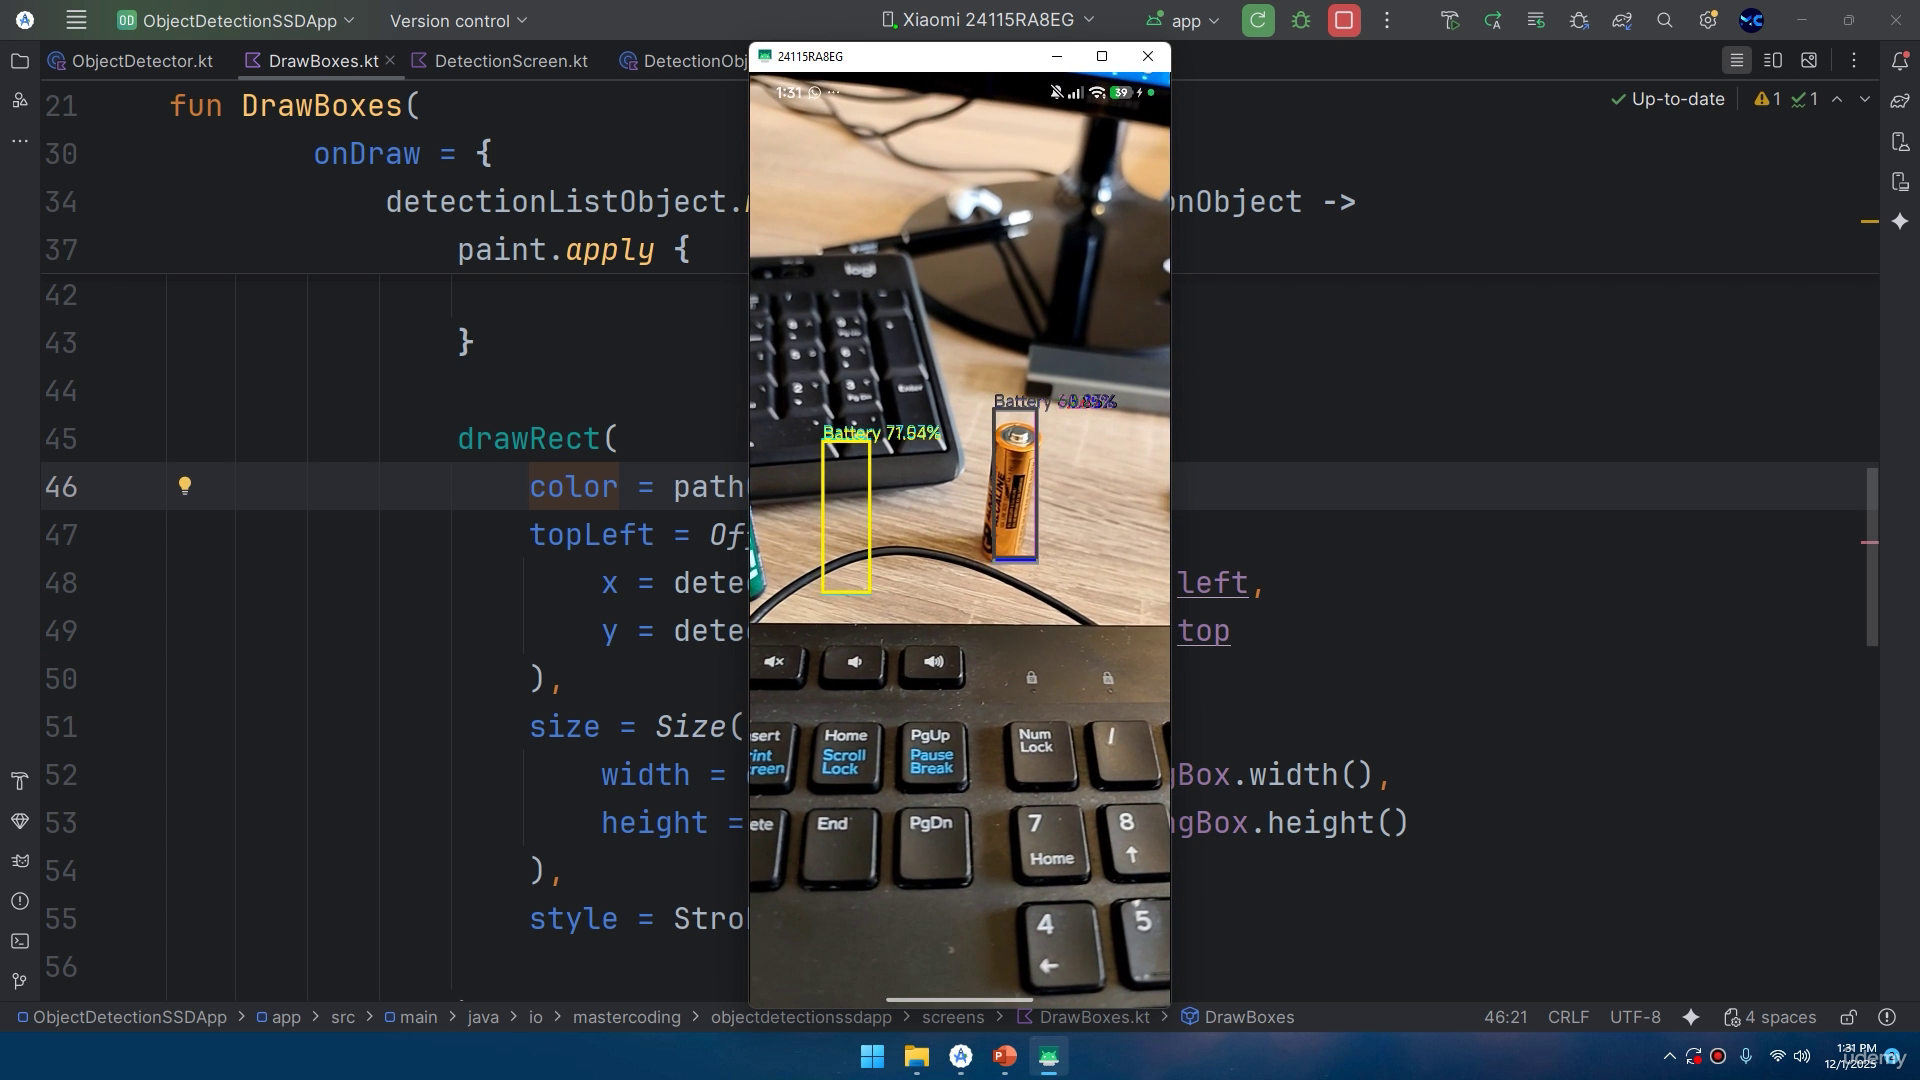Open the Notifications bell icon
1920x1080 pixels.
pyautogui.click(x=1900, y=61)
